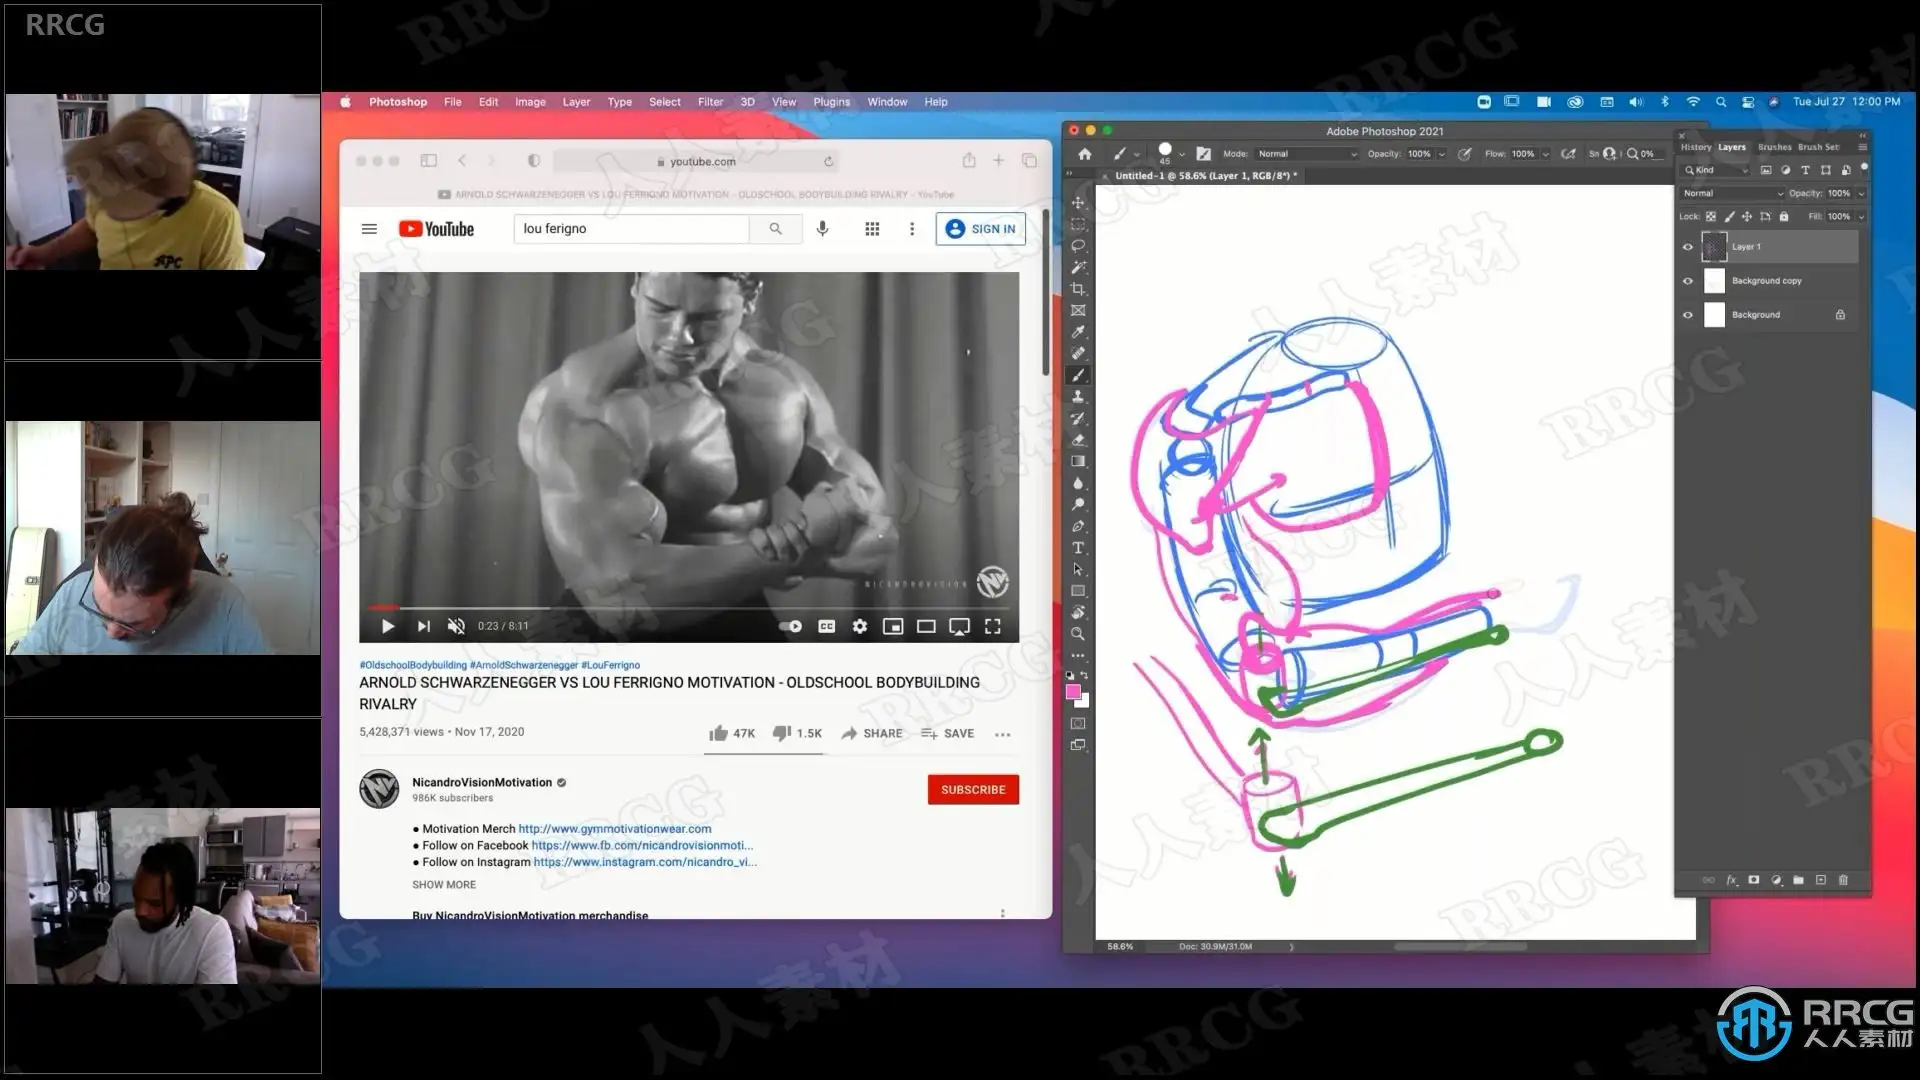The image size is (1920, 1080).
Task: Switch to the History tab
Action: [1695, 147]
